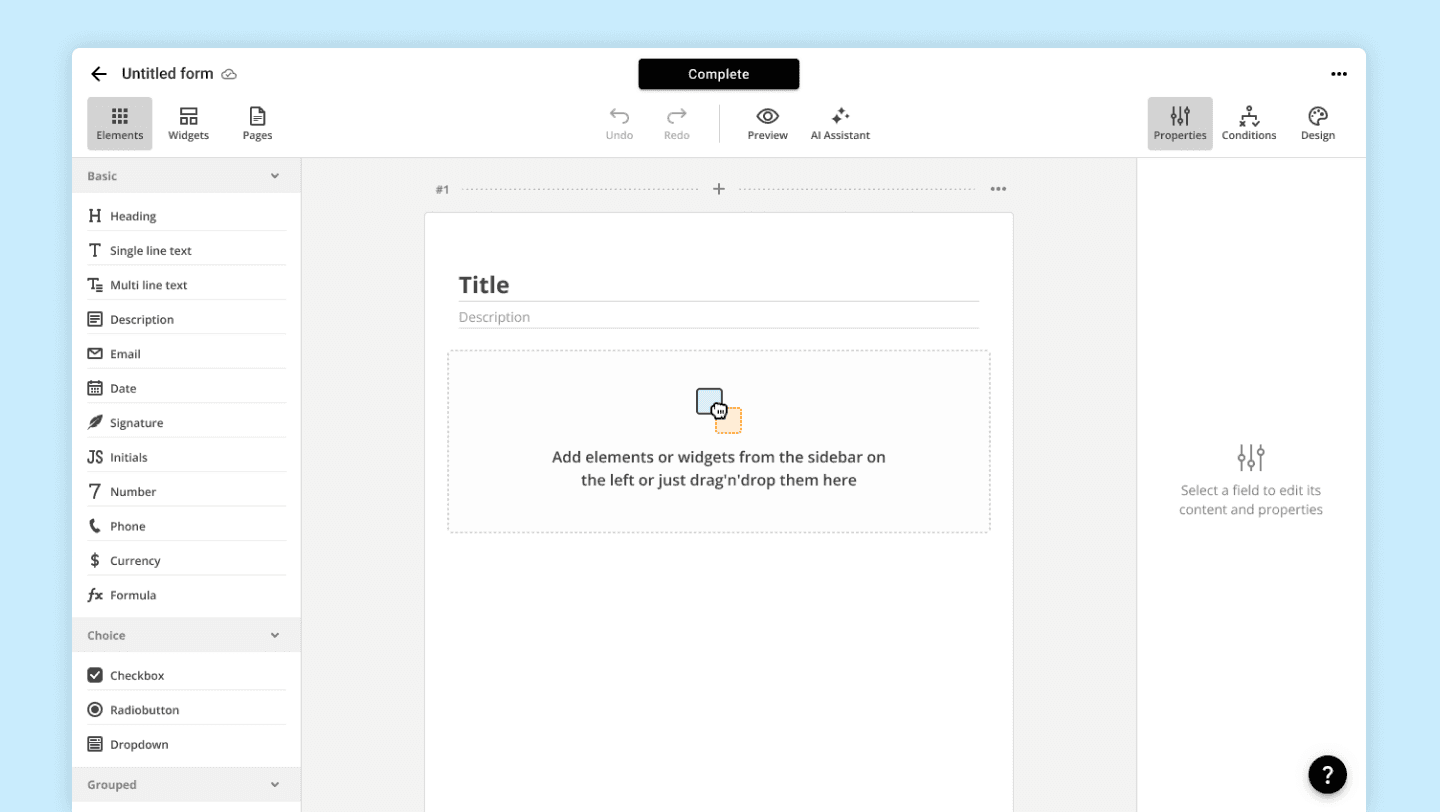Click the cloud saved status icon
Screen dimensions: 1440x812
tap(229, 74)
